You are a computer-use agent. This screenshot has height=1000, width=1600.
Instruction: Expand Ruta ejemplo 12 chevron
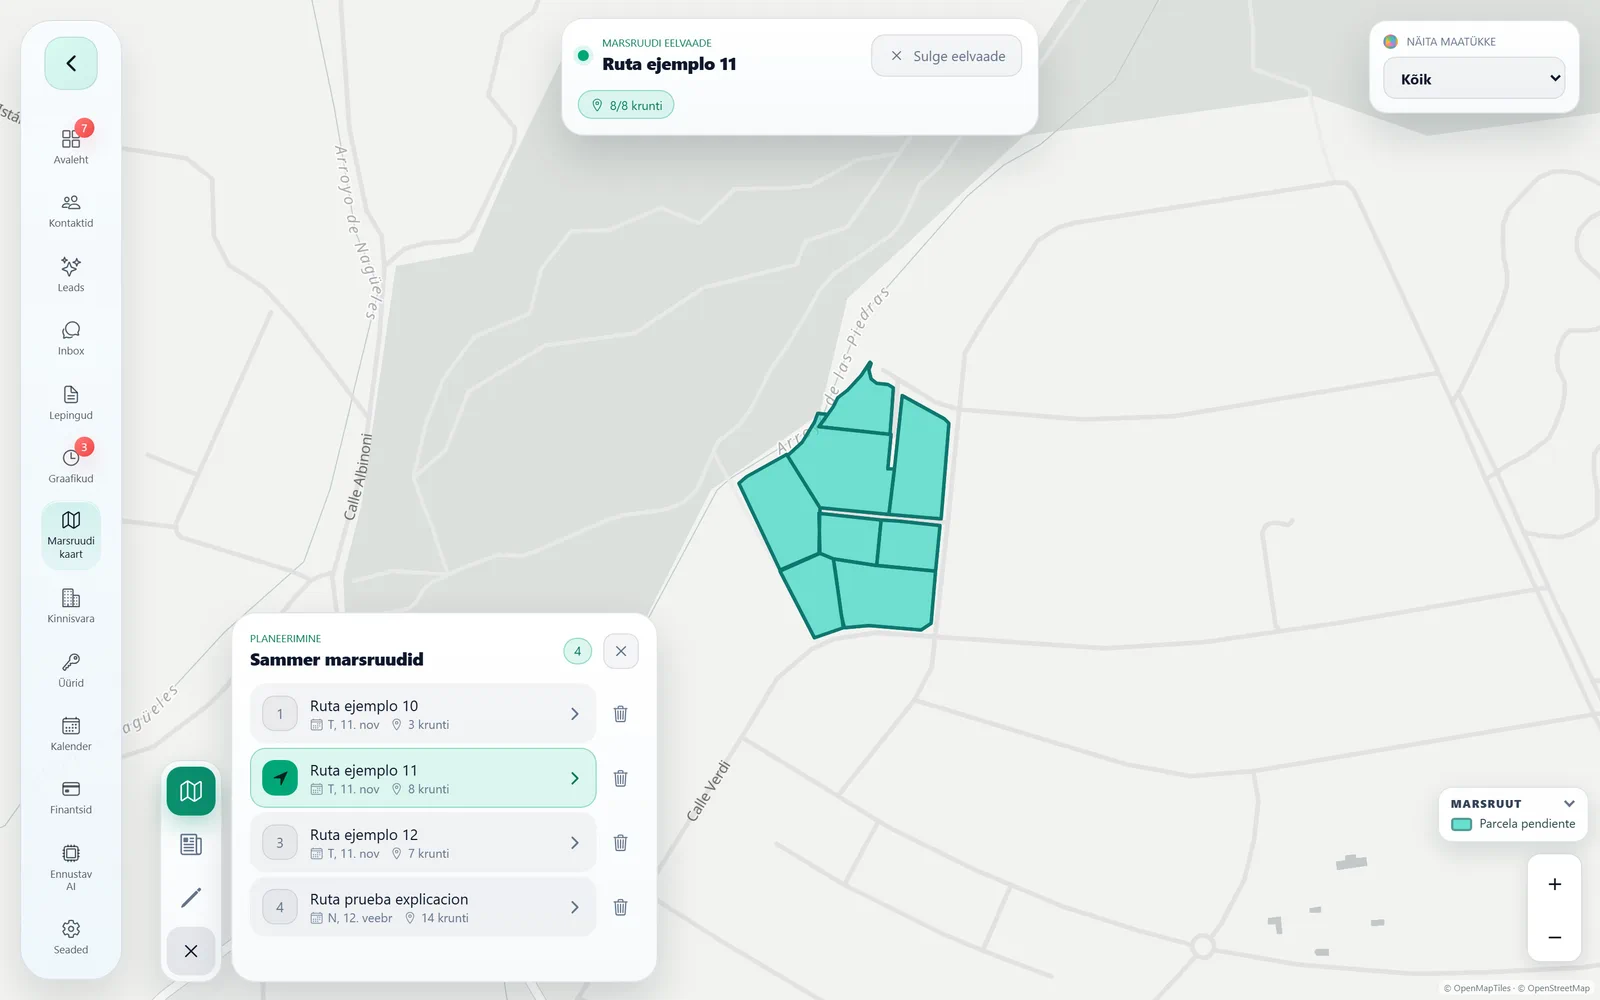pos(574,843)
